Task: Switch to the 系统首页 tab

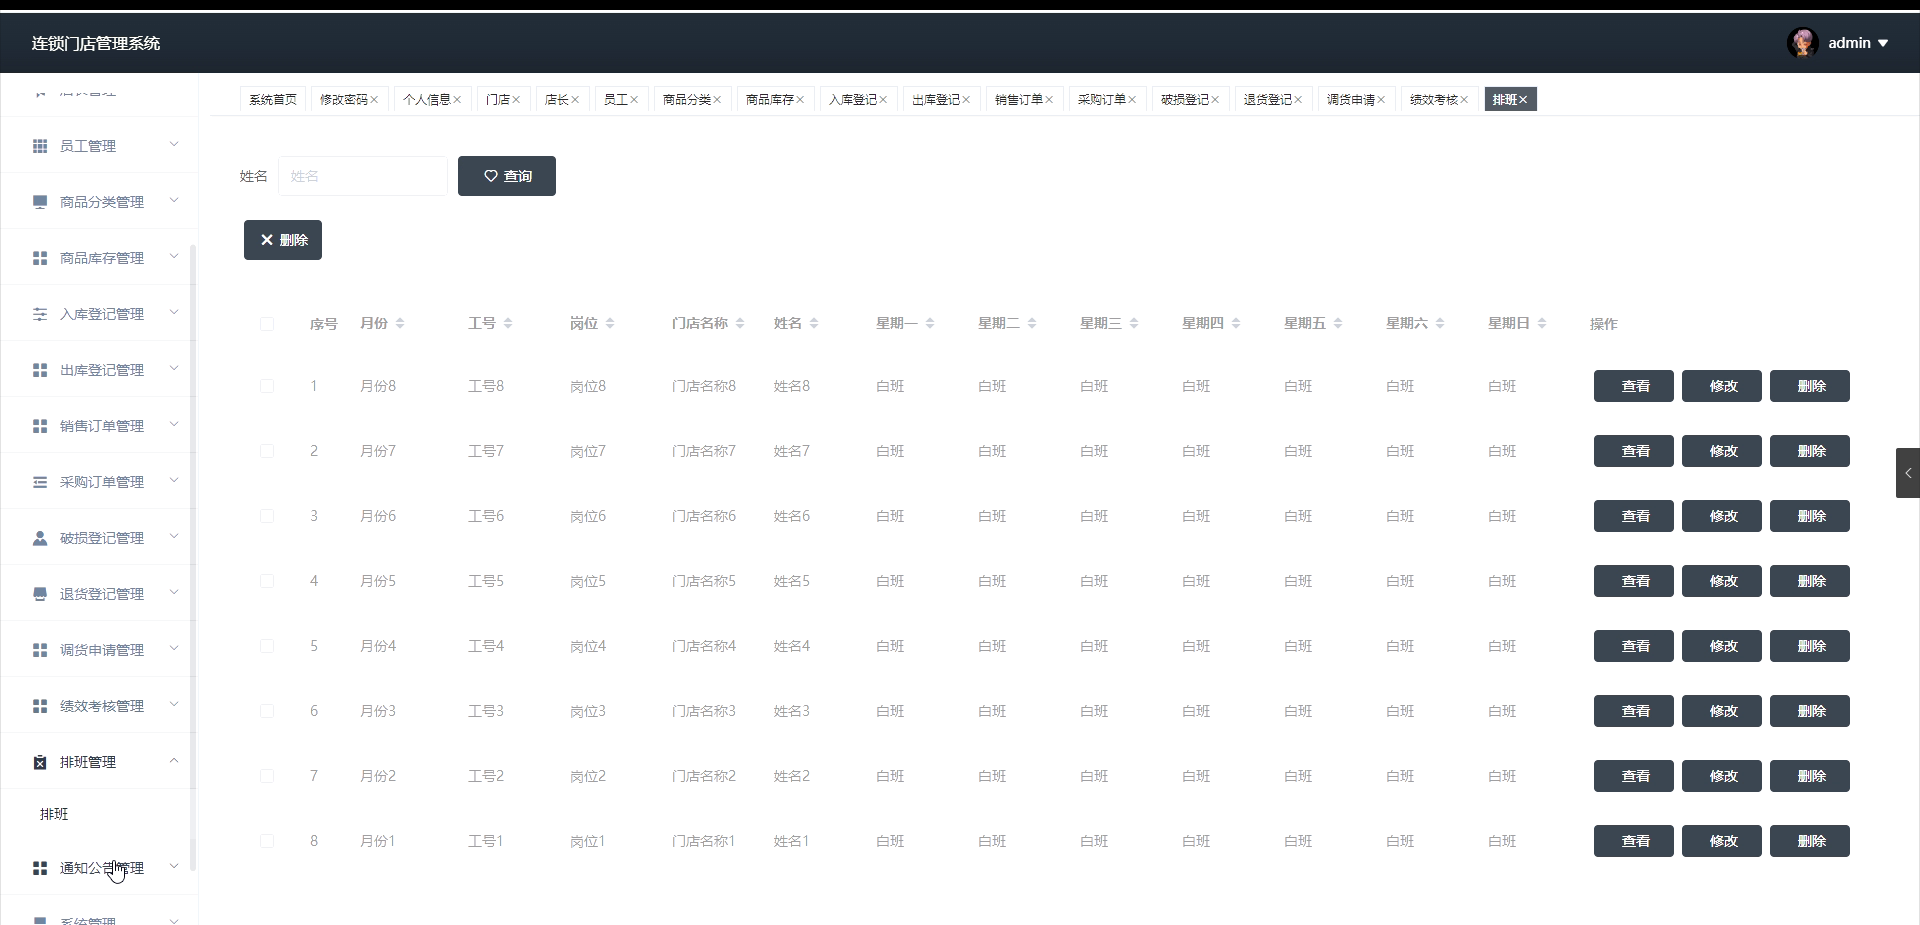Action: click(272, 99)
